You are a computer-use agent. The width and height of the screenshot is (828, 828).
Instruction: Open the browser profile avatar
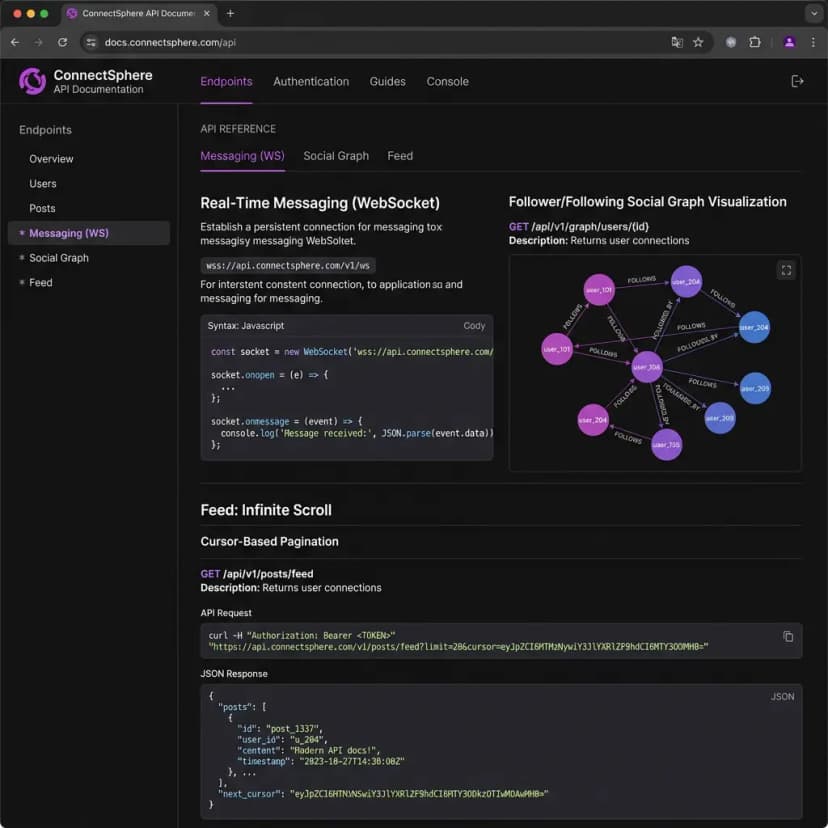tap(789, 42)
